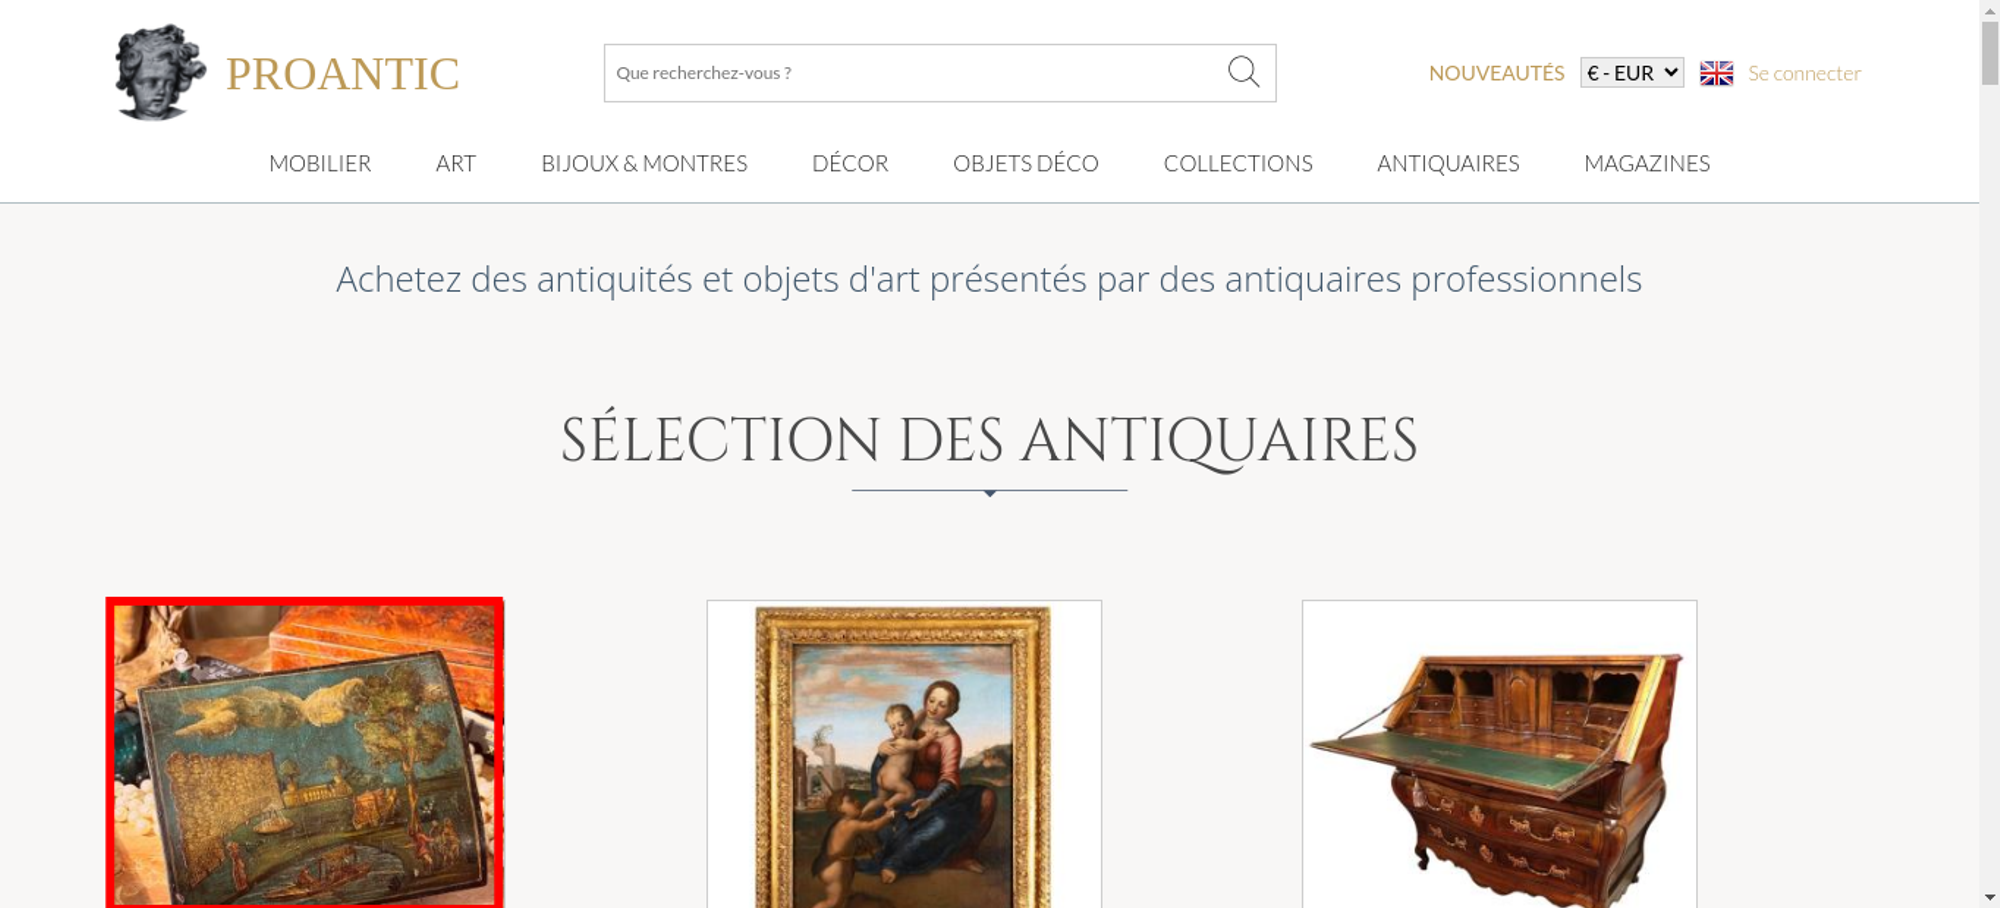Open the painted lacquer box thumbnail

305,753
